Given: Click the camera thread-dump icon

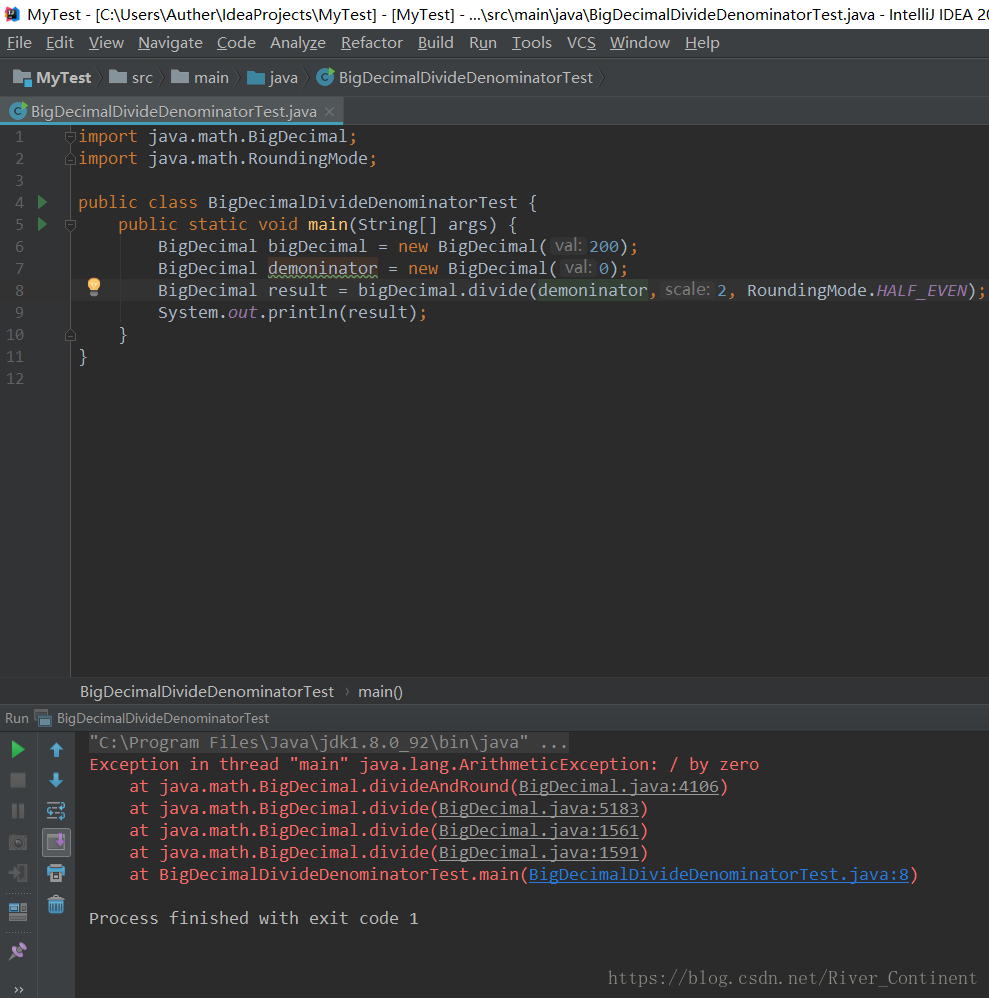Looking at the screenshot, I should 17,841.
